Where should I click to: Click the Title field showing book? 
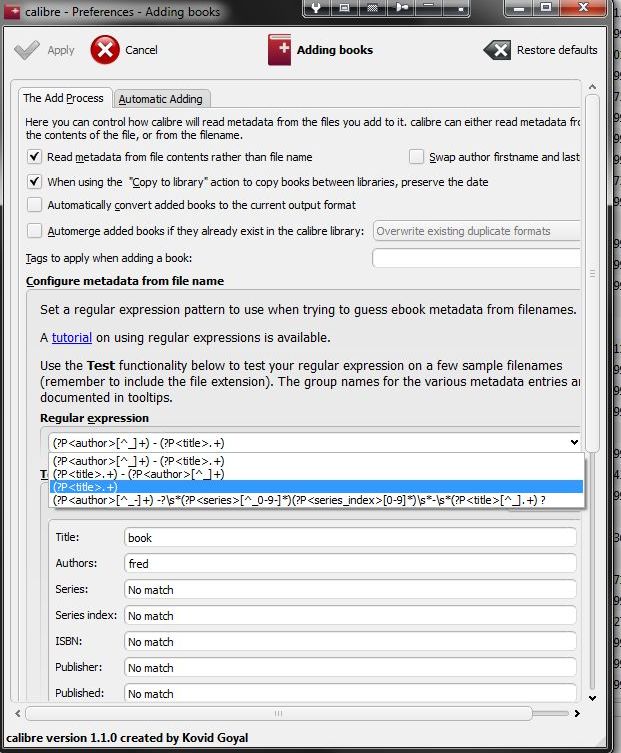(350, 537)
